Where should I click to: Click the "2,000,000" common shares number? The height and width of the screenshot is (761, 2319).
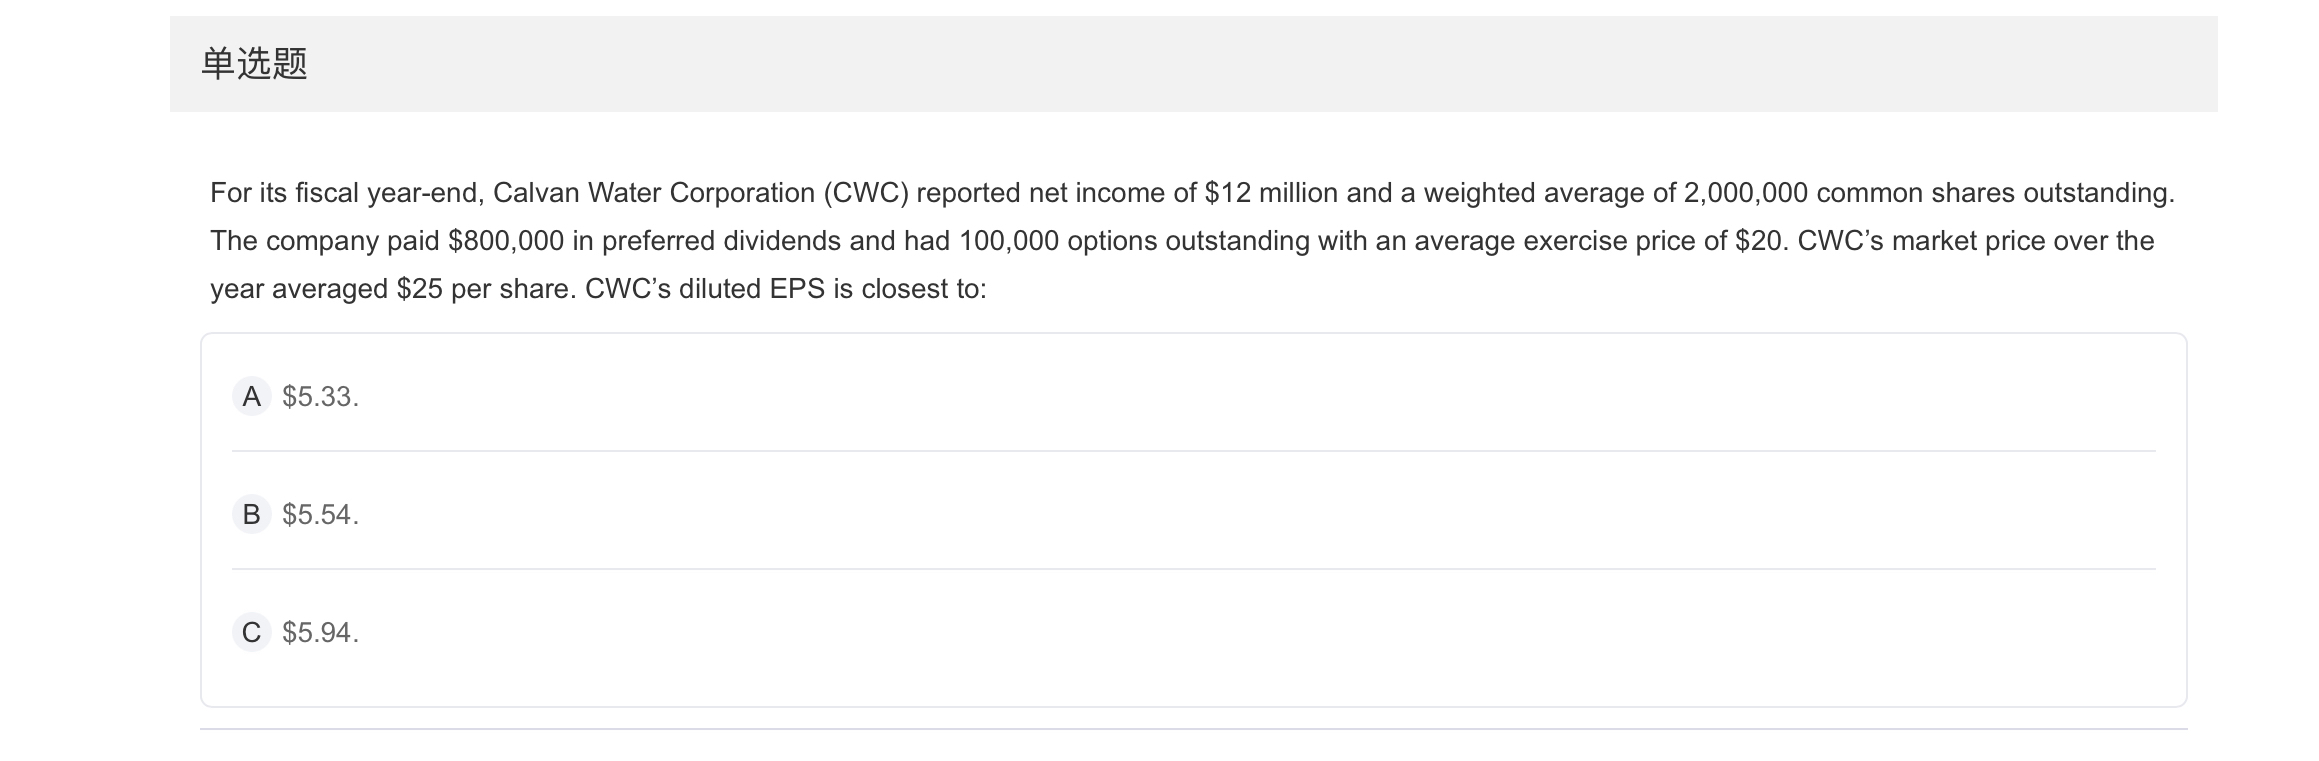(1745, 193)
